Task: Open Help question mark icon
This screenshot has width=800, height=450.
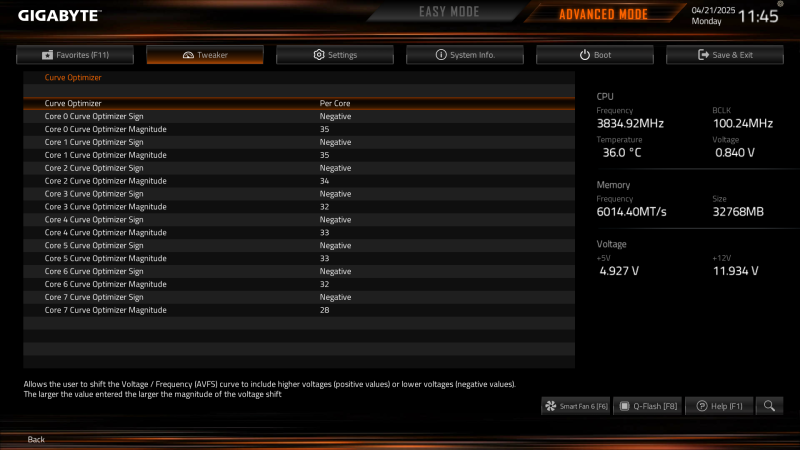Action: [702, 406]
